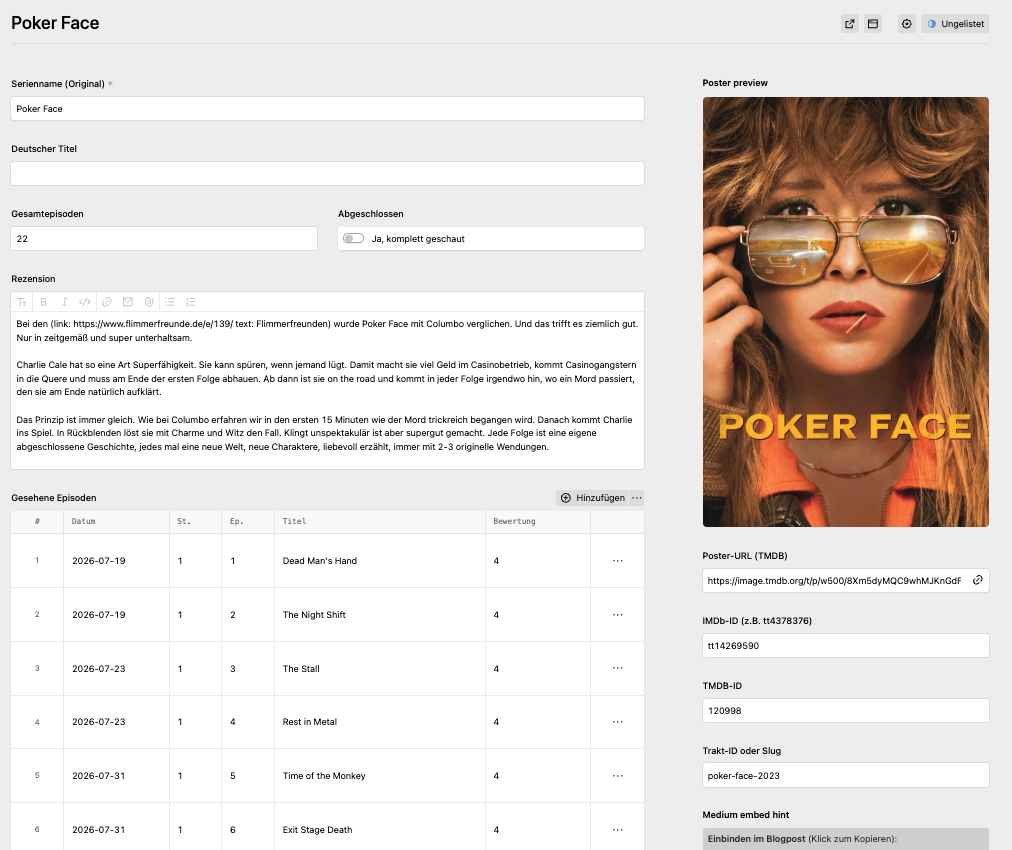
Task: Click the Ep. column header
Action: (248, 521)
